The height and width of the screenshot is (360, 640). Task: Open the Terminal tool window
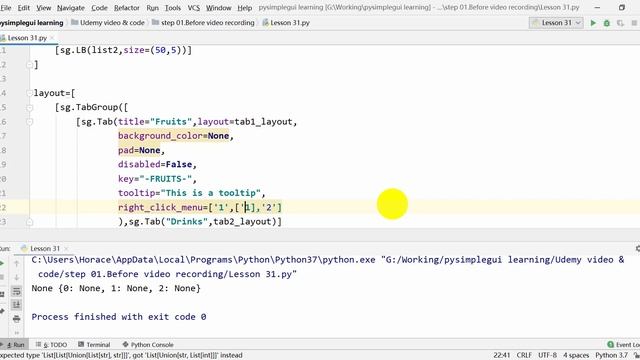pyautogui.click(x=94, y=344)
